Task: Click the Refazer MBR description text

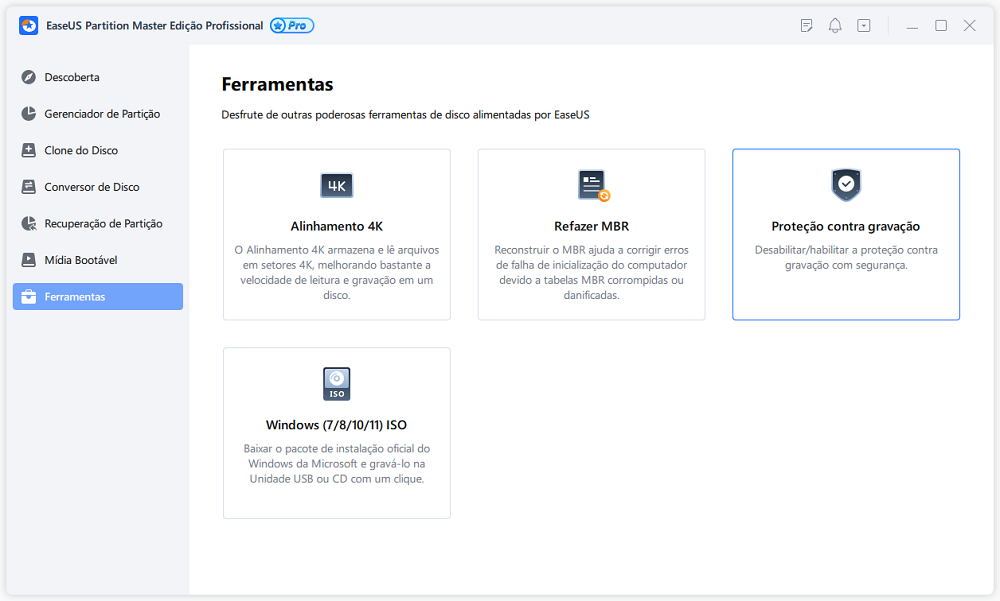Action: click(591, 272)
